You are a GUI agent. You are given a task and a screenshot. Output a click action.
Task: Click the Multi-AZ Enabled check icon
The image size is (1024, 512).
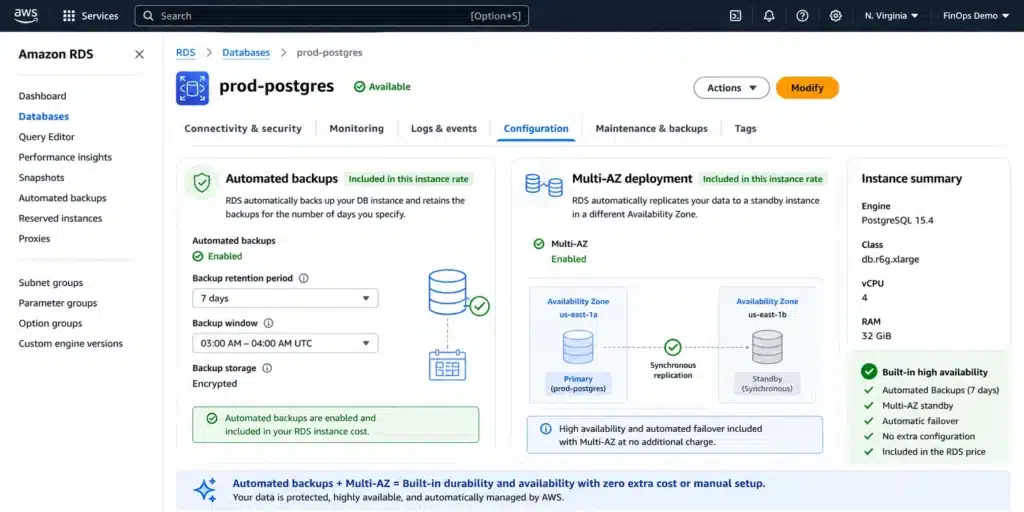539,244
